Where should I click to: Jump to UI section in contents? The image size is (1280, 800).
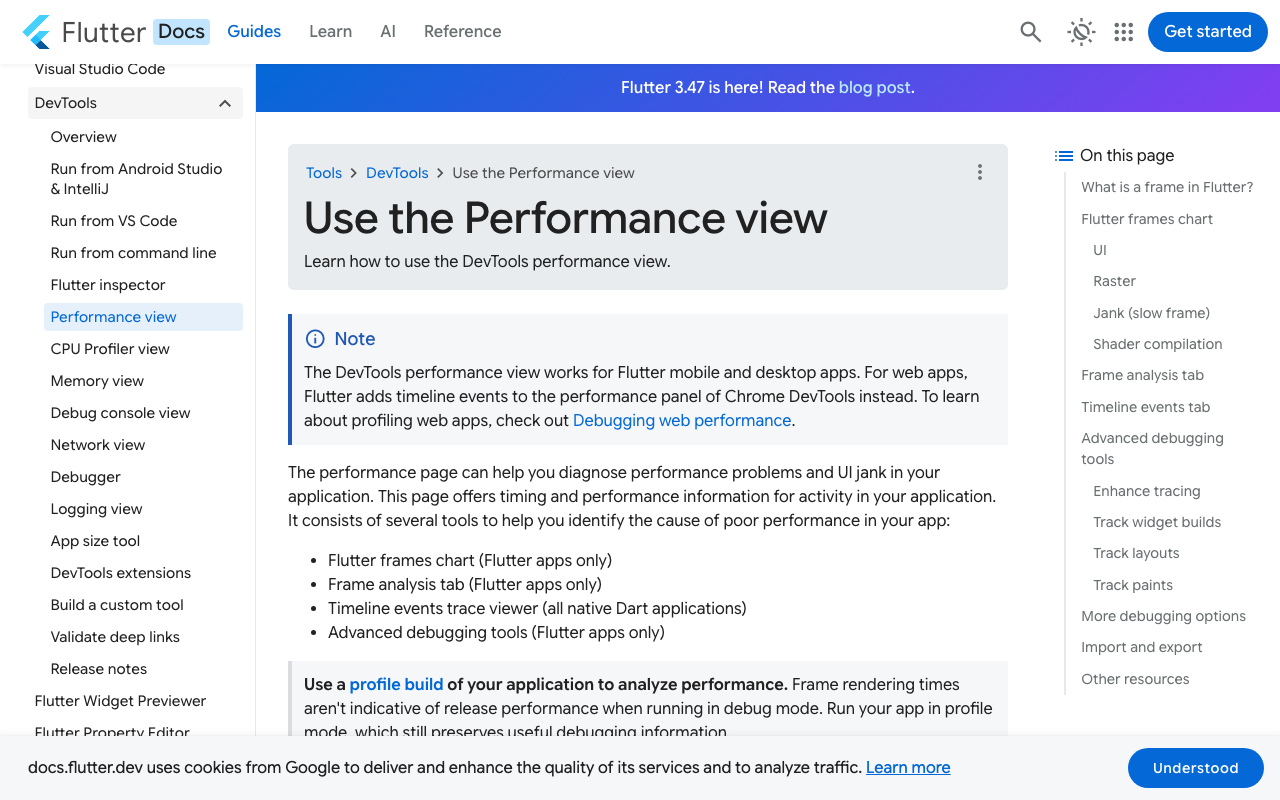[1100, 250]
